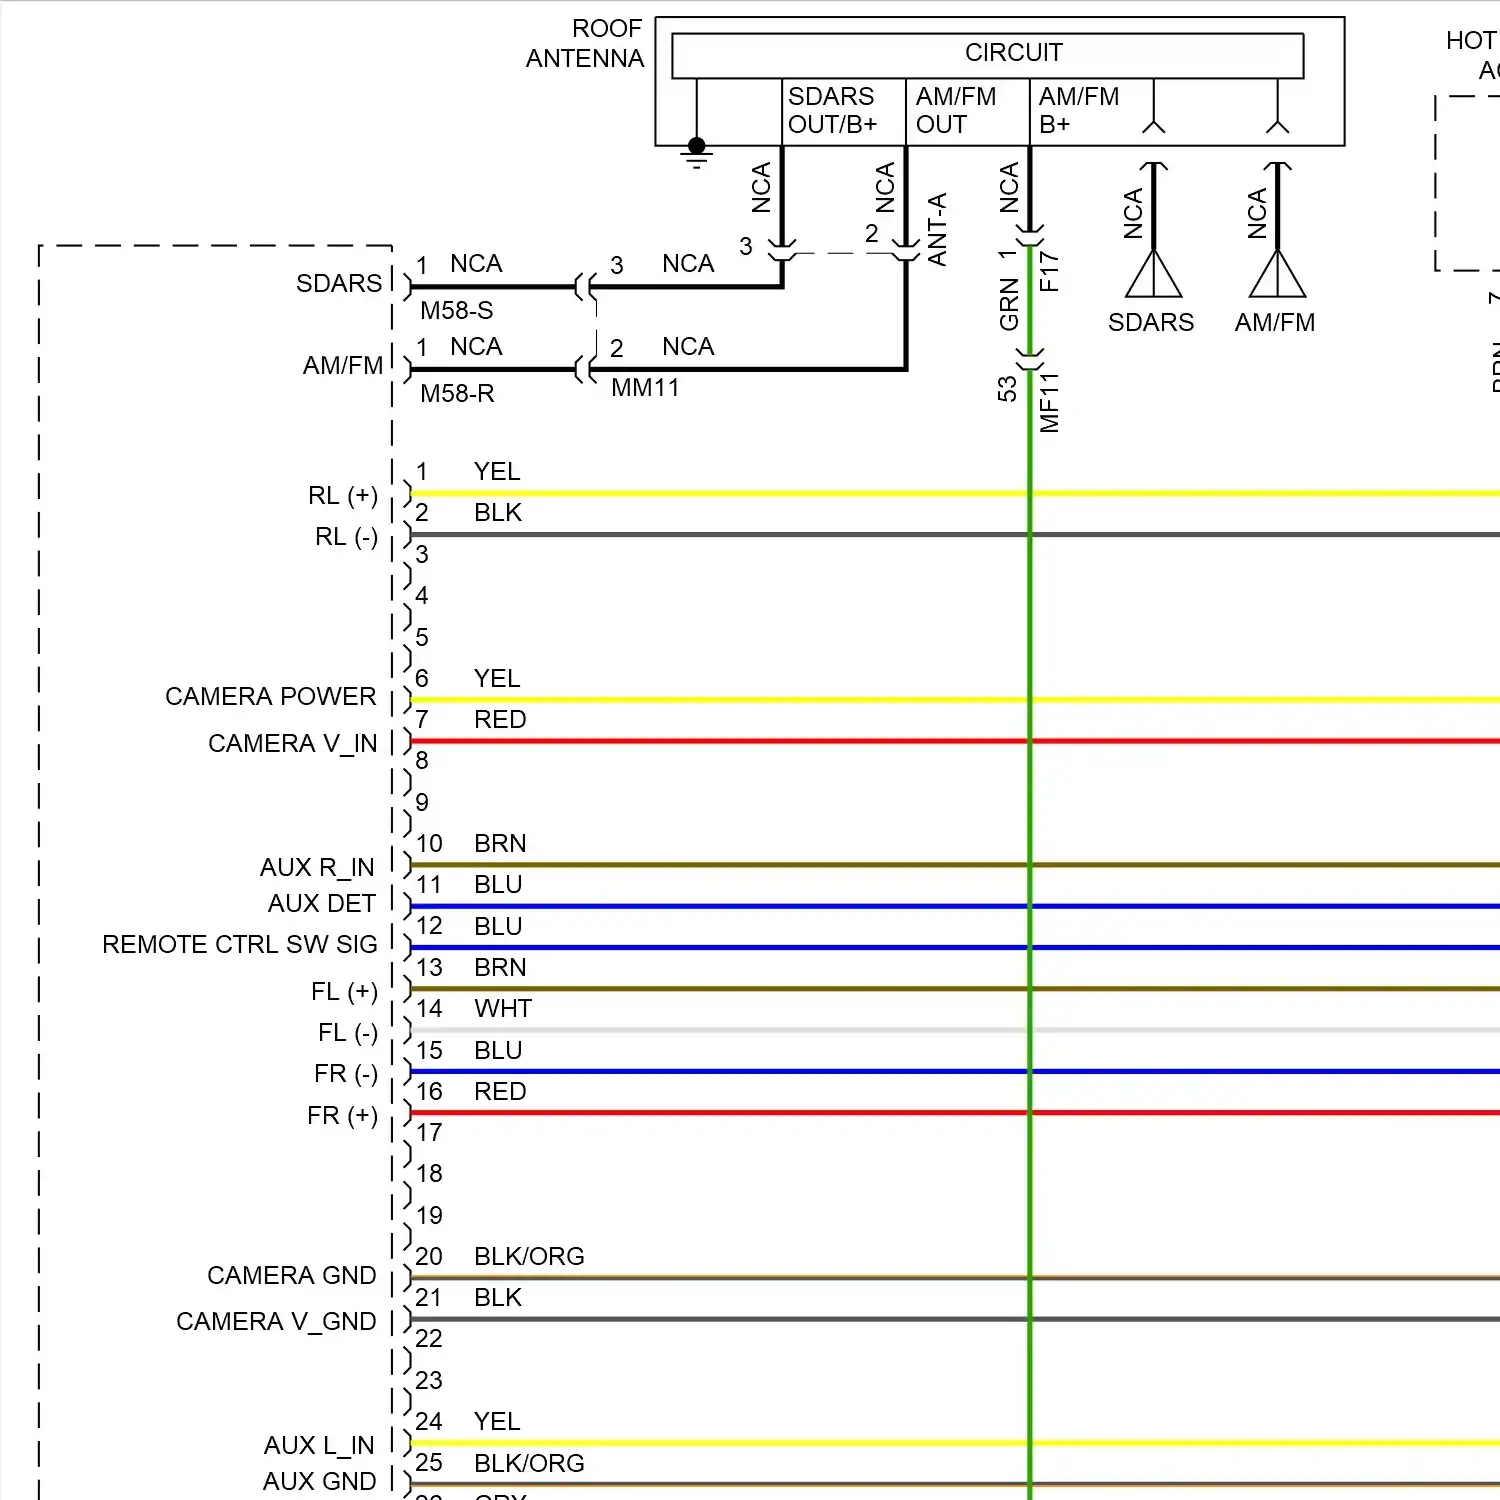Click the MM11 connector label
1500x1500 pixels.
645,387
